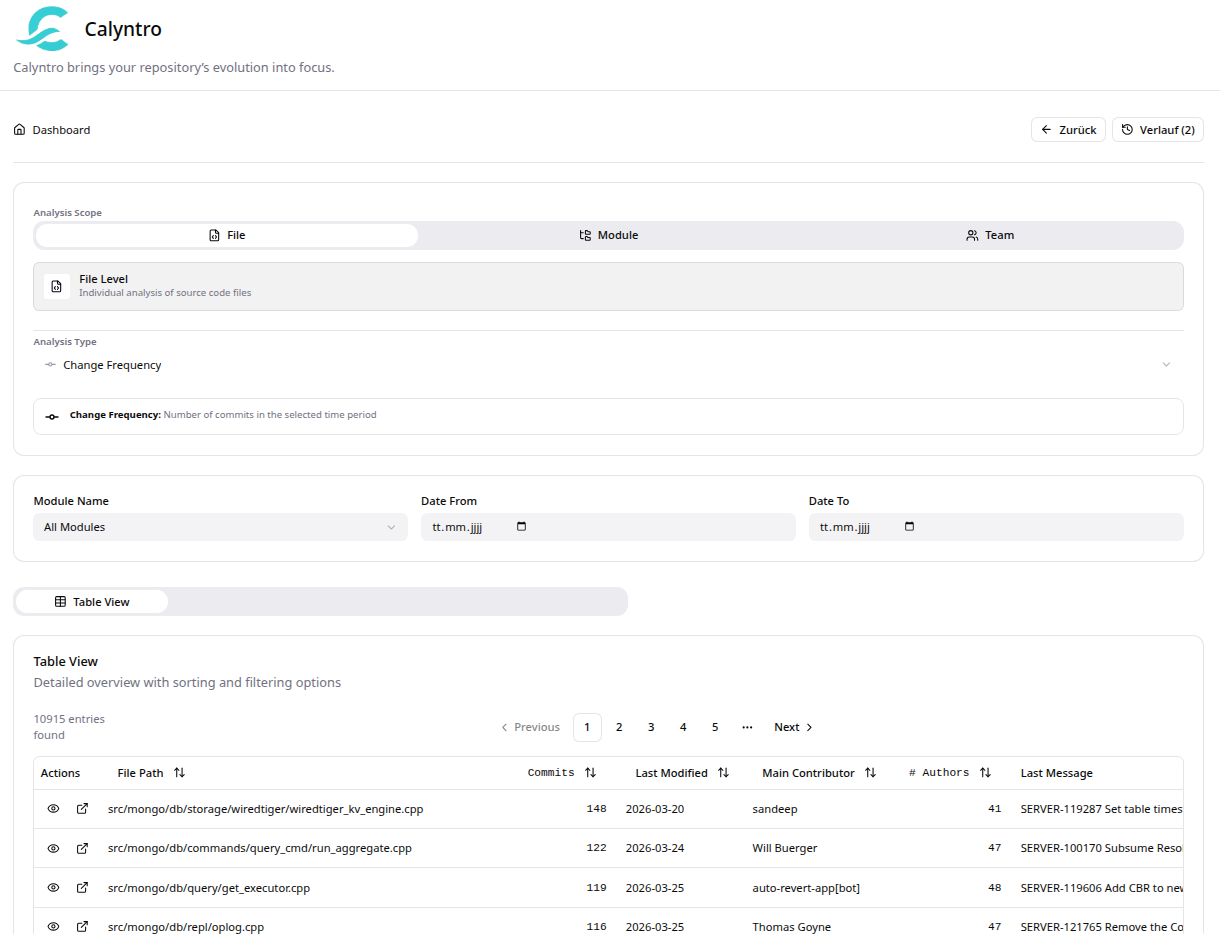Show details via eye icon for oplog.cpp row
Image resolution: width=1220 pixels, height=934 pixels.
point(53,926)
